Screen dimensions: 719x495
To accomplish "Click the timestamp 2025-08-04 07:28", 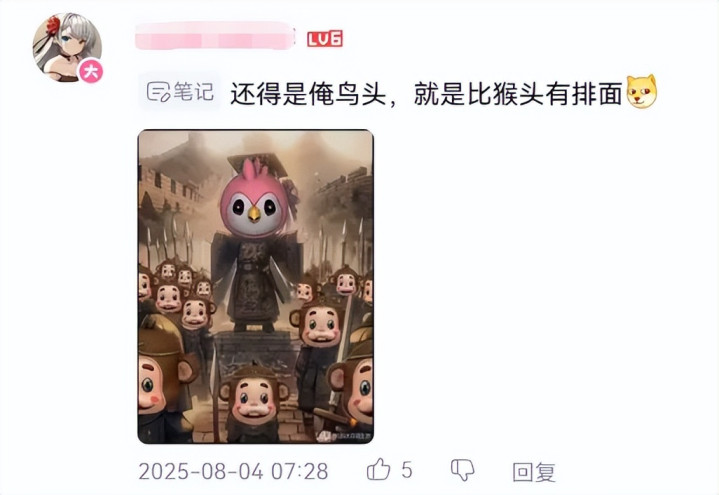I will pyautogui.click(x=233, y=471).
